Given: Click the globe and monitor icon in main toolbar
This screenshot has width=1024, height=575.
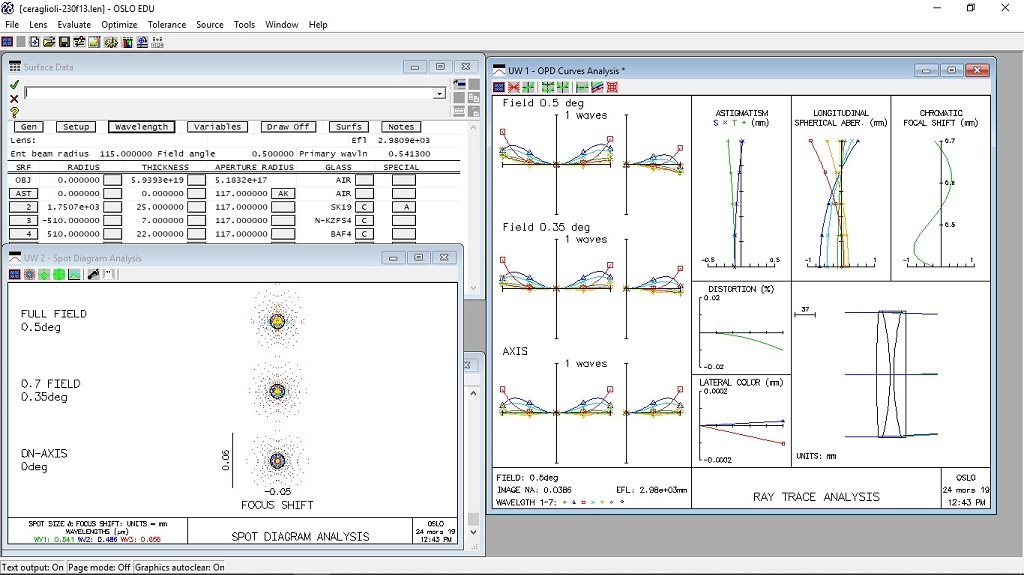Looking at the screenshot, I should click(142, 42).
